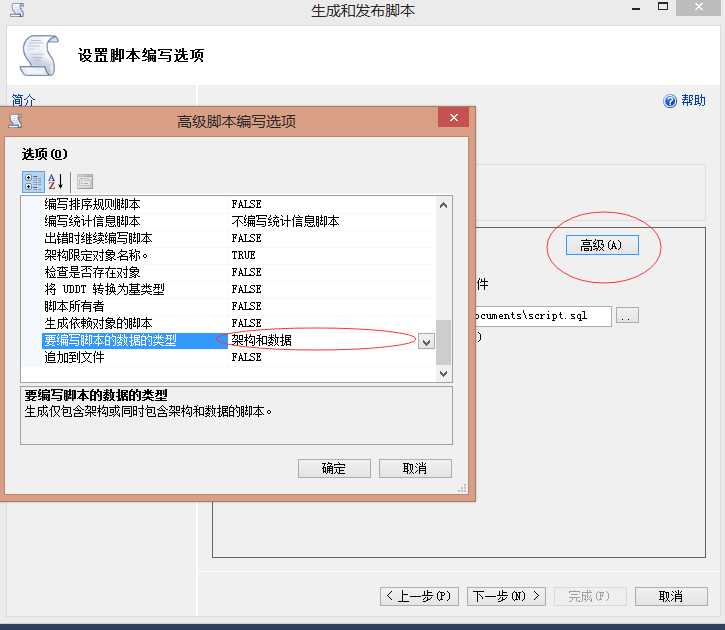Proceed with 下一步(N) button
Image resolution: width=725 pixels, height=630 pixels.
coord(506,596)
